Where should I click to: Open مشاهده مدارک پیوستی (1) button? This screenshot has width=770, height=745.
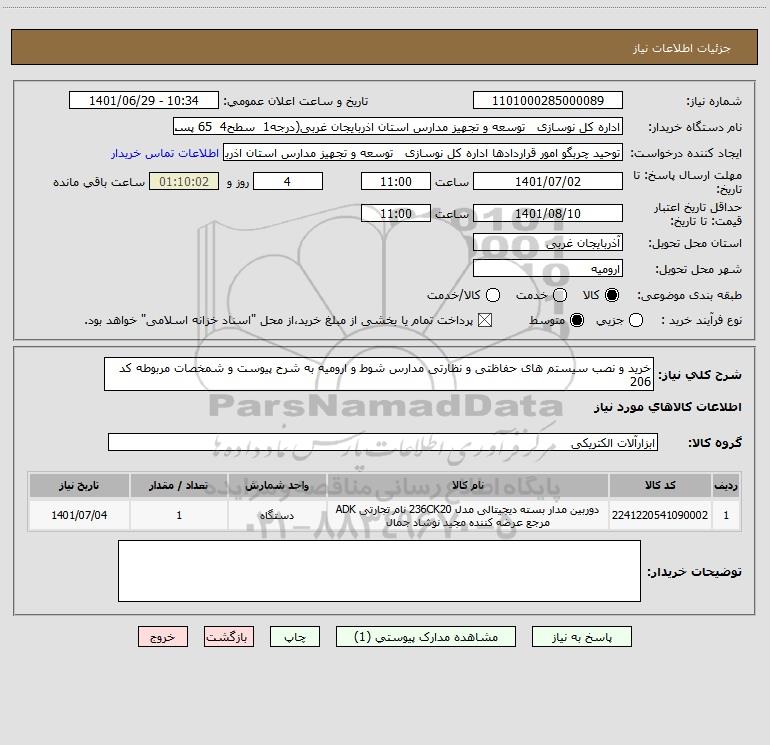coord(426,637)
